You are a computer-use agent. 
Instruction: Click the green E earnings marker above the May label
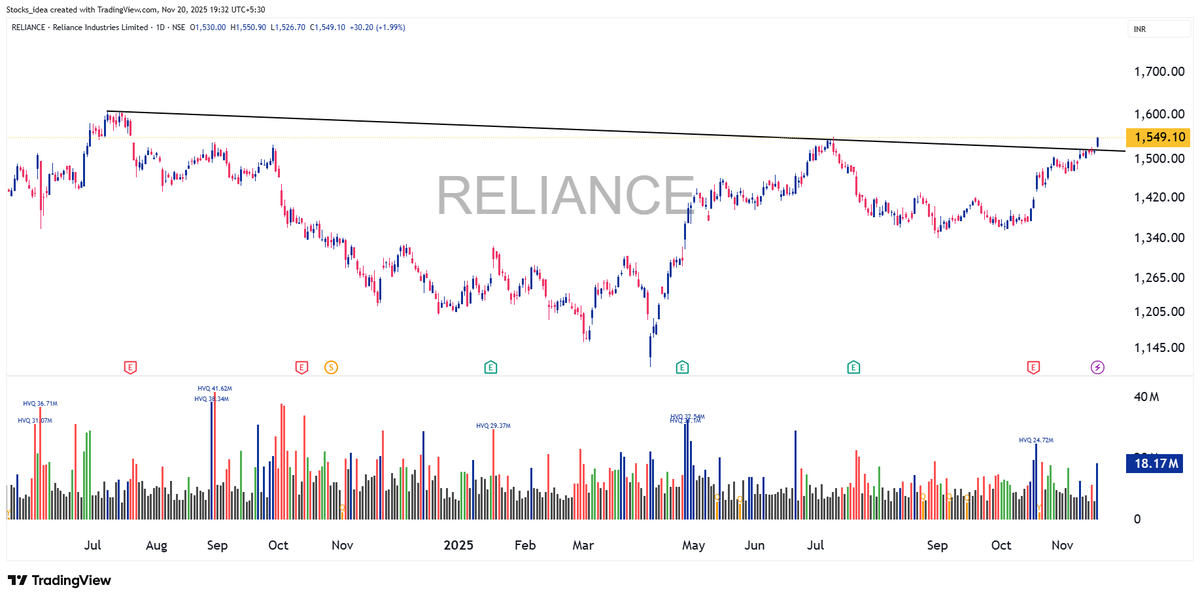coord(682,368)
